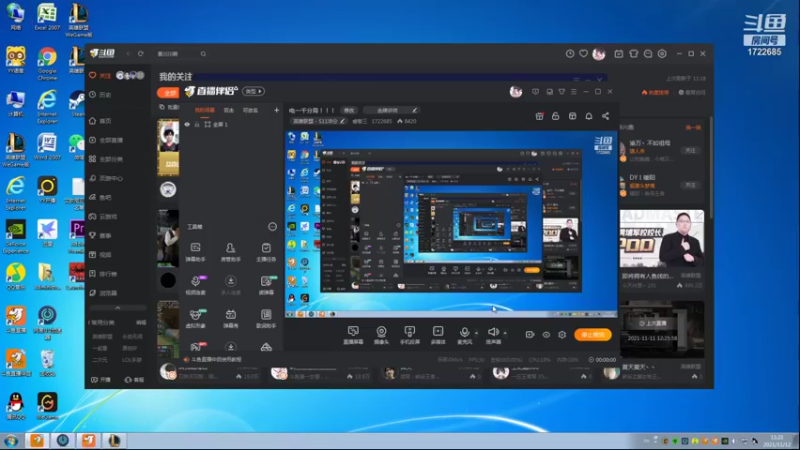Focus the Douyu search input field
Screen dimensions: 800x450
176,54
